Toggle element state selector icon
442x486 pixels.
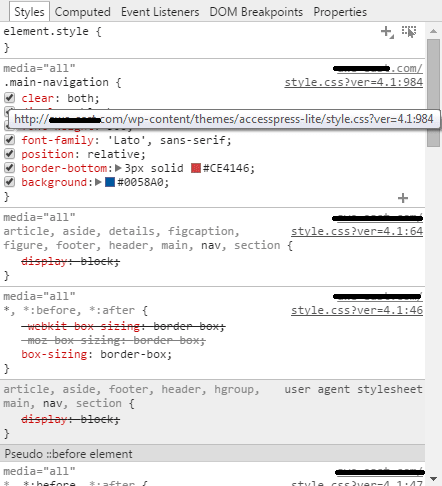(409, 32)
